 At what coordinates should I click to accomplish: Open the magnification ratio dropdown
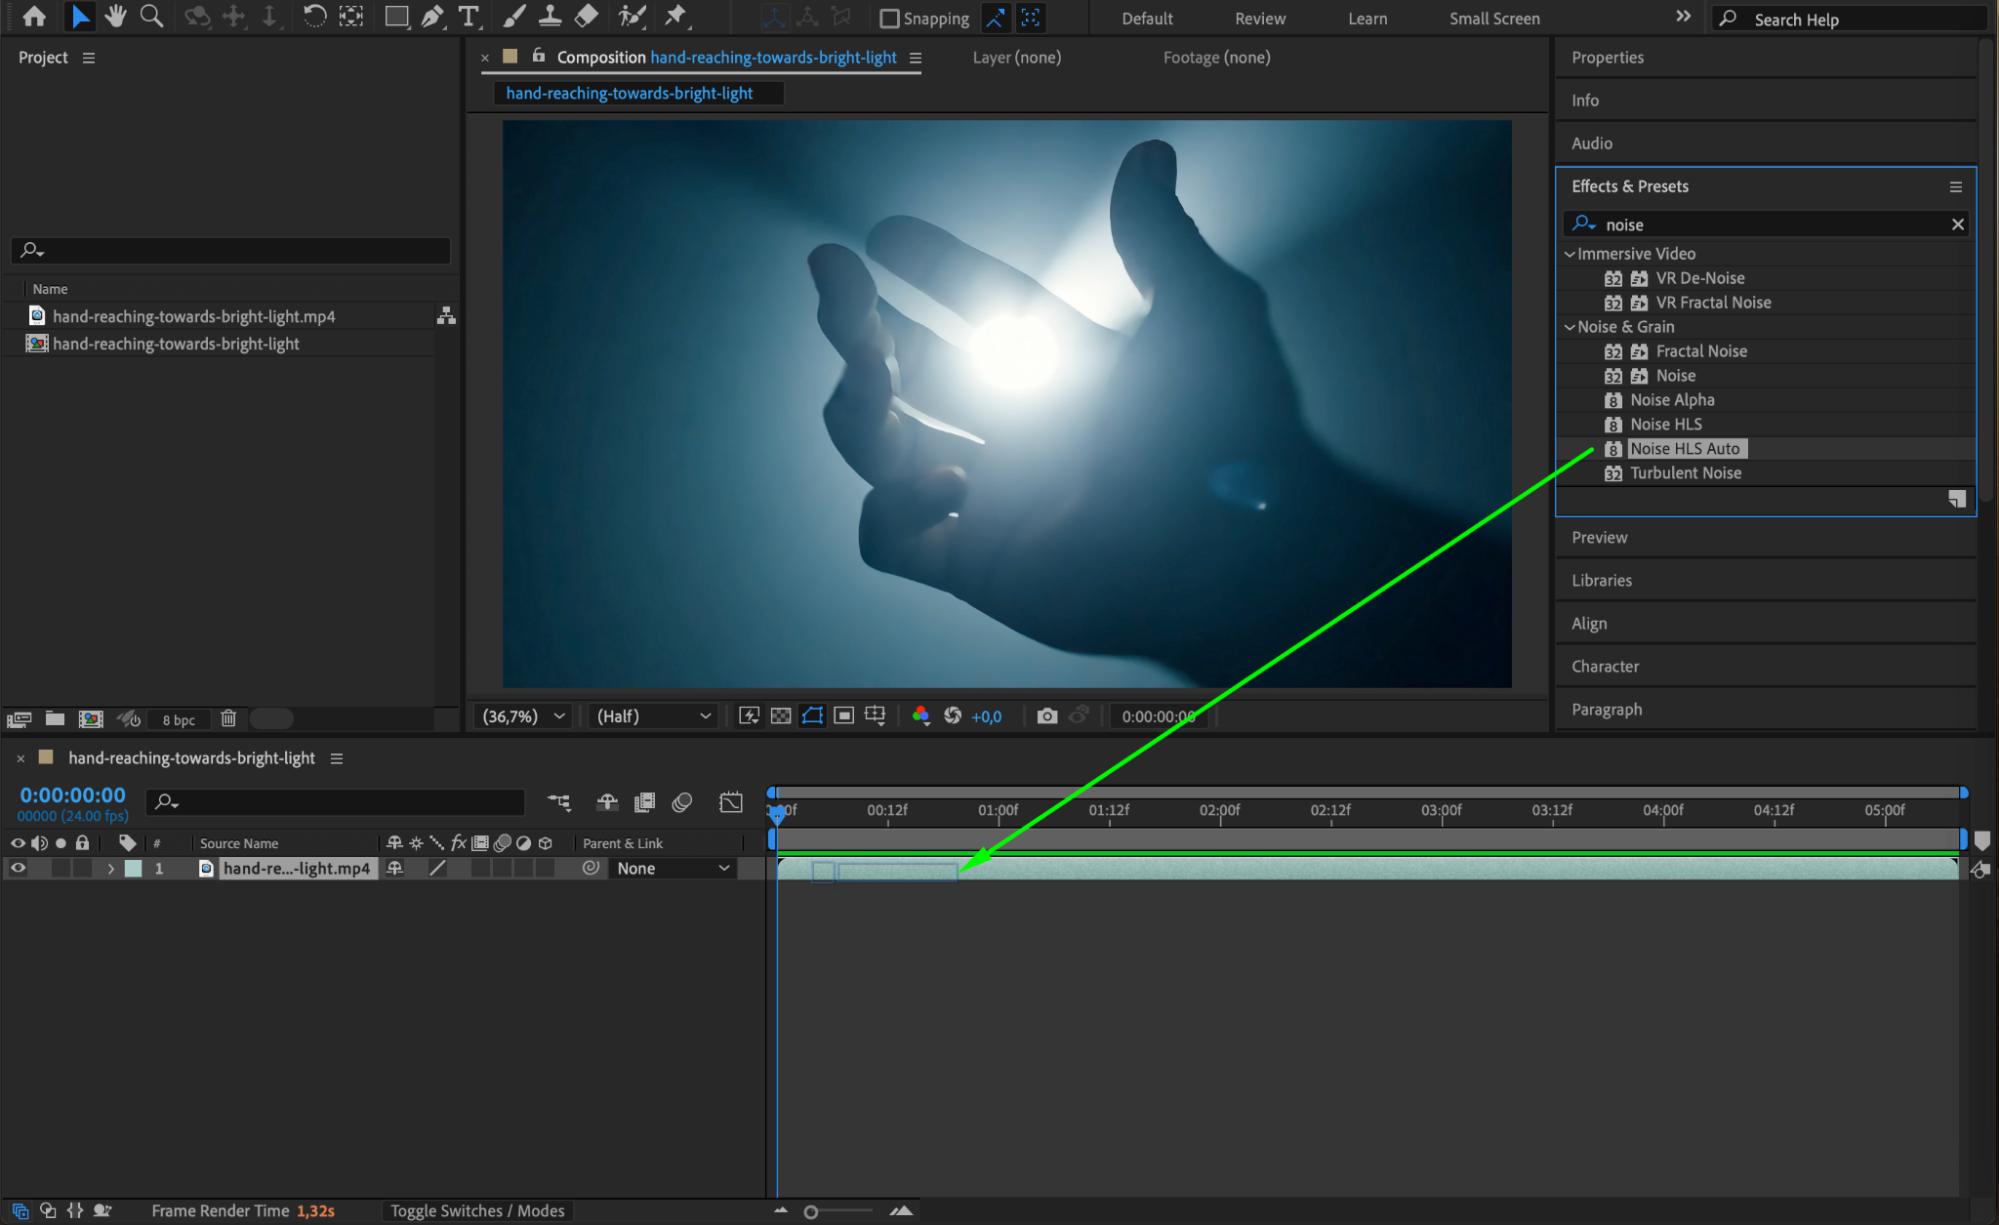524,716
